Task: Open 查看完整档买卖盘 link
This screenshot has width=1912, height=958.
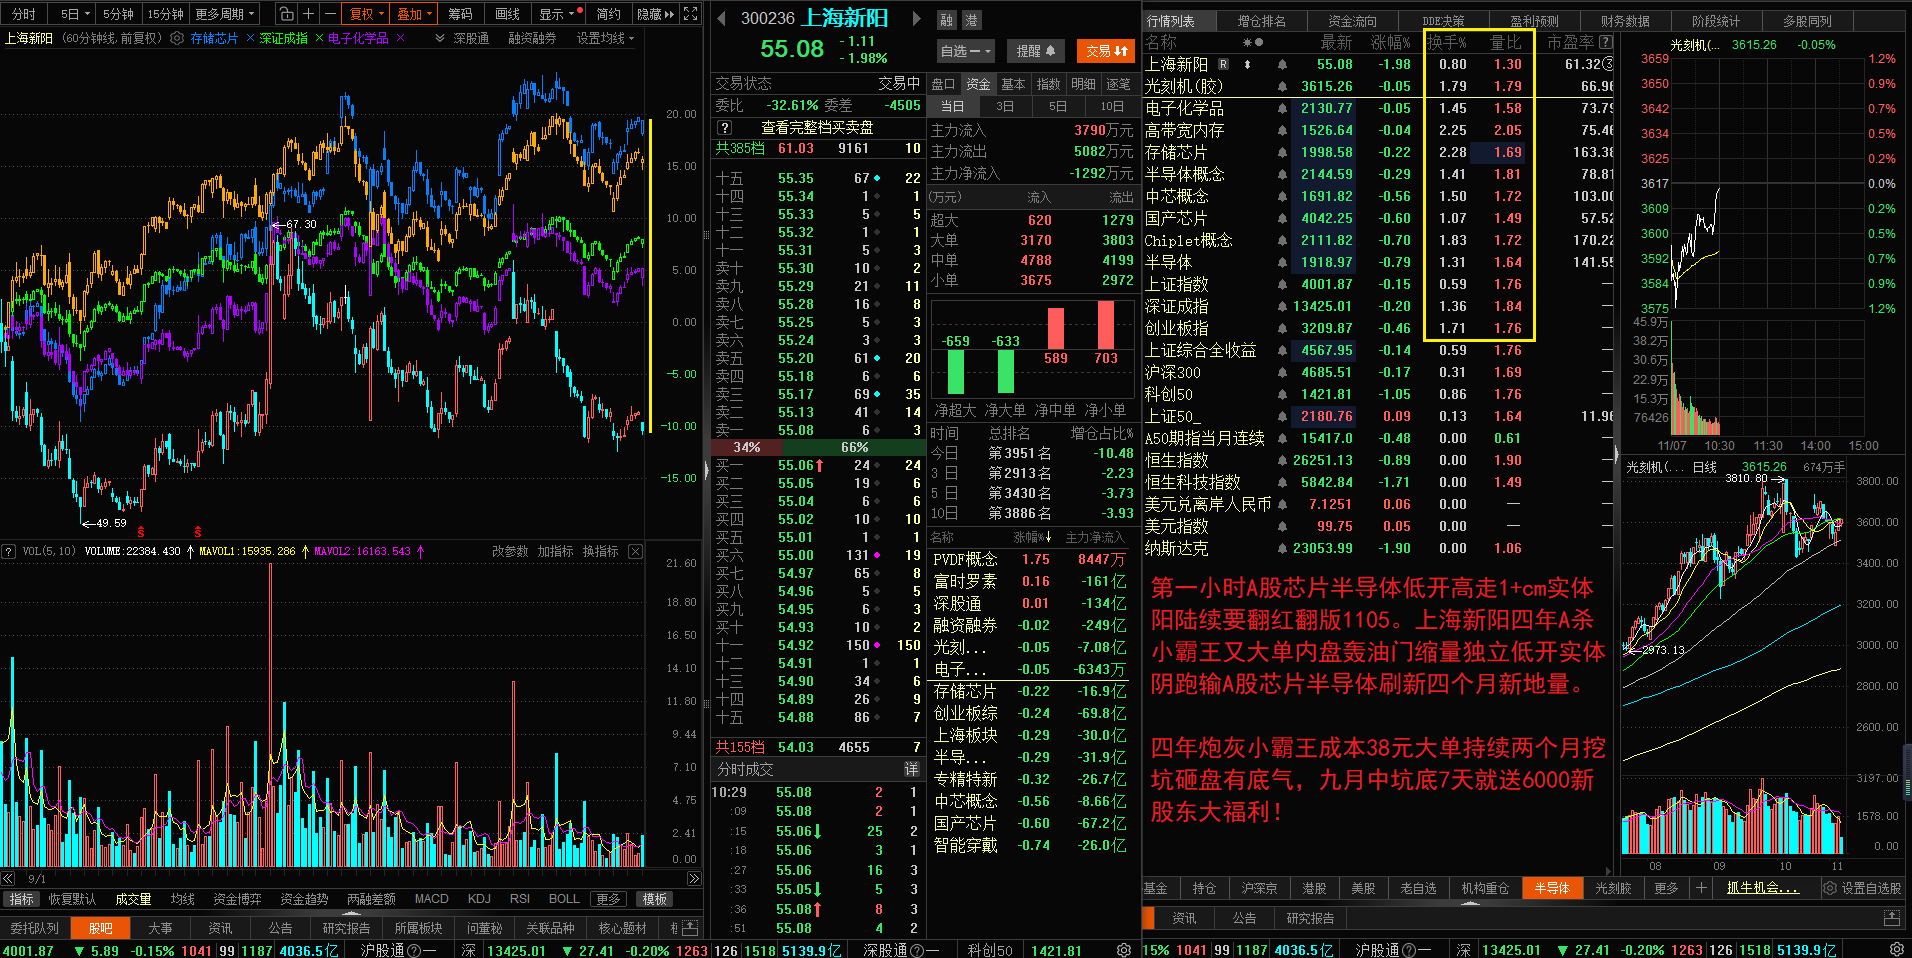Action: tap(817, 127)
